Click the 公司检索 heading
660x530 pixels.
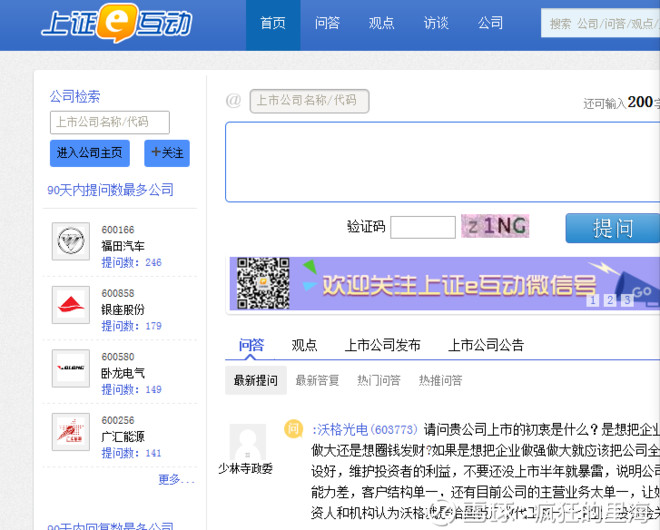tap(75, 97)
